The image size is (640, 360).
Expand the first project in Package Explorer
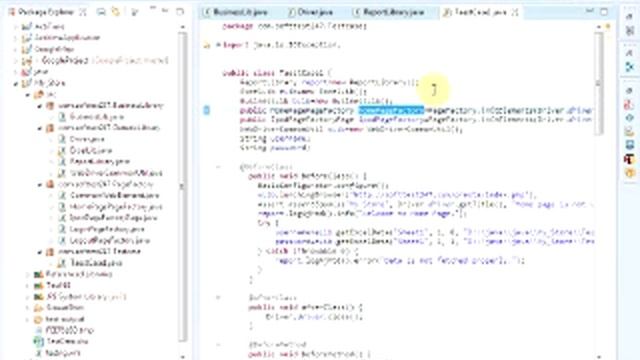coord(16,27)
